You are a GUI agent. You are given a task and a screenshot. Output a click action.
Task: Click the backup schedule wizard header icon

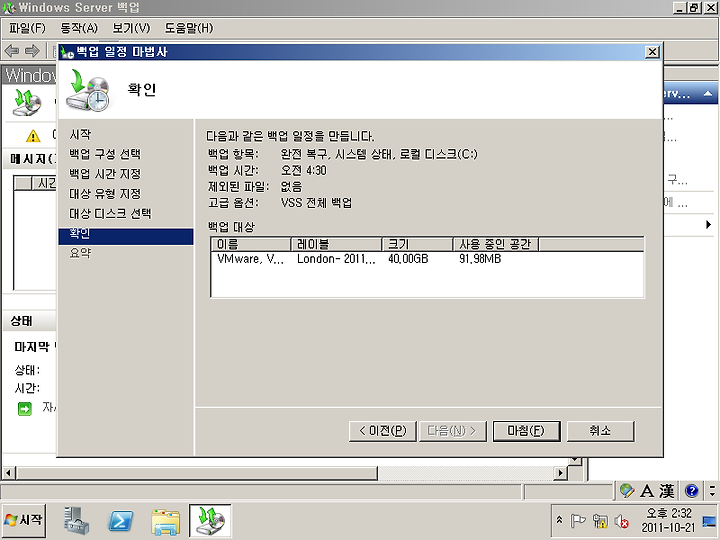pos(89,90)
